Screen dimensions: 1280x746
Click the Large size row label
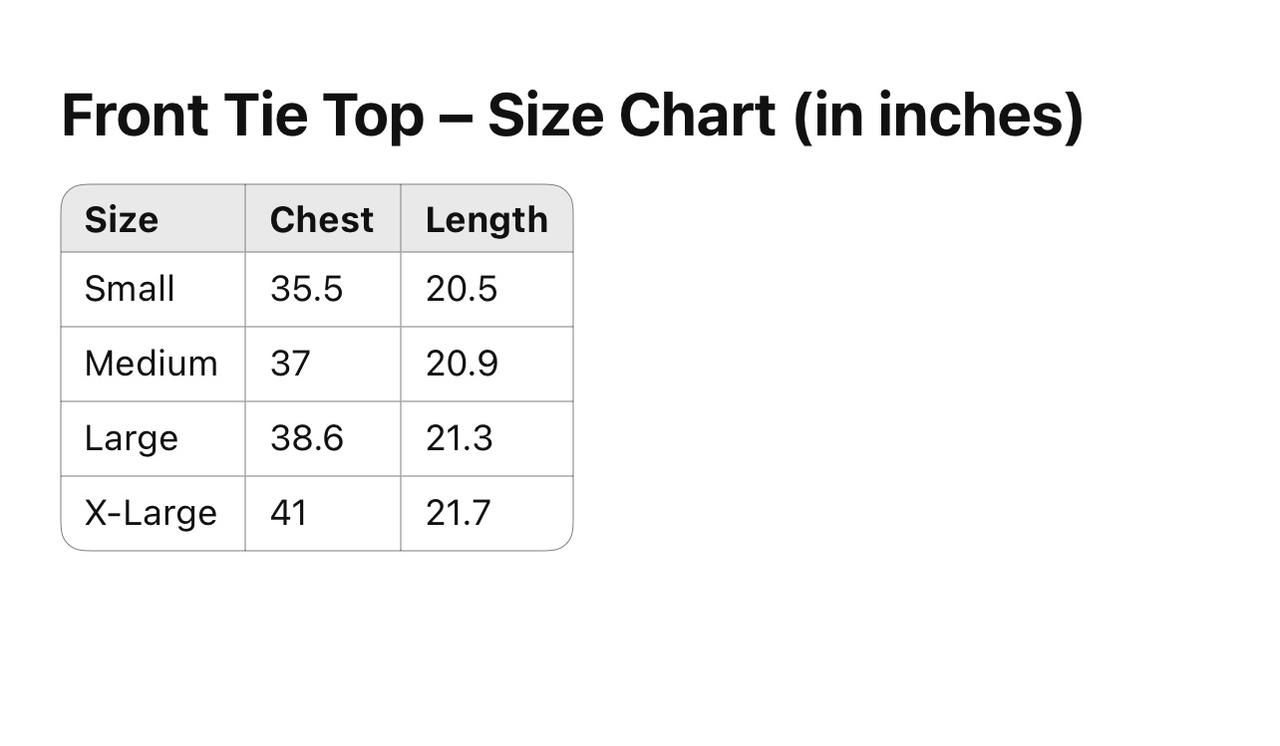tap(131, 438)
